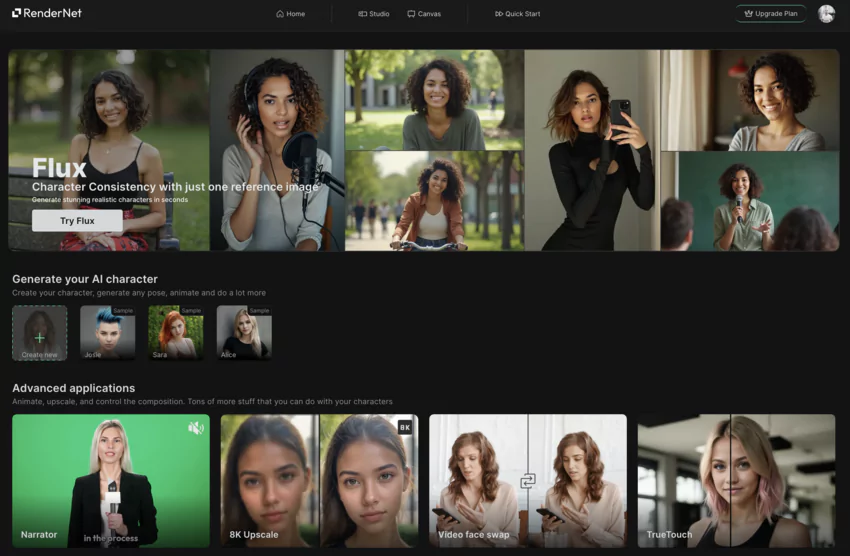
Task: Click the green plus icon in Create new
Action: coord(40,338)
